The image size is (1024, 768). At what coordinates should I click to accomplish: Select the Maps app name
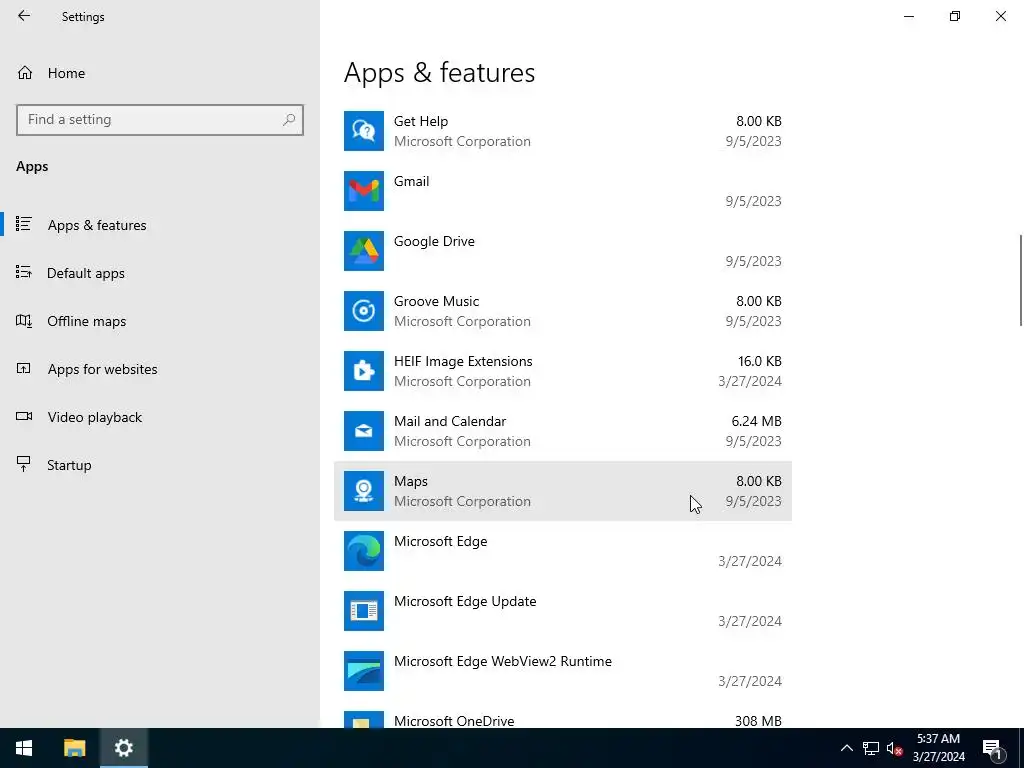click(411, 481)
